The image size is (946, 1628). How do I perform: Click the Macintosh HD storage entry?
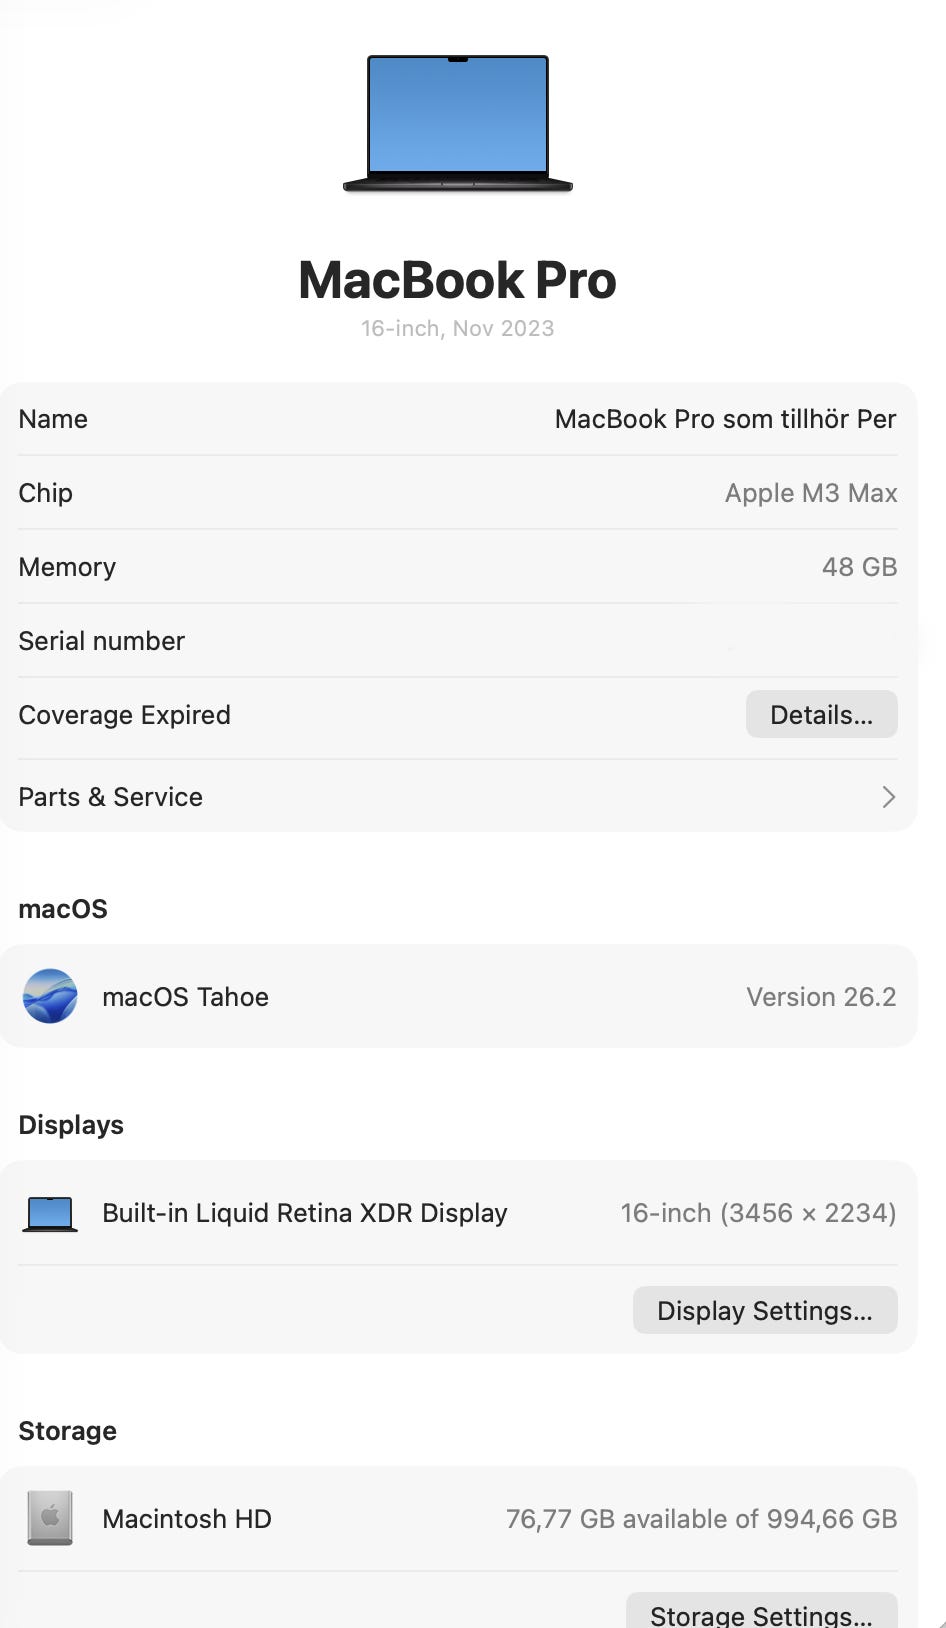point(458,1519)
